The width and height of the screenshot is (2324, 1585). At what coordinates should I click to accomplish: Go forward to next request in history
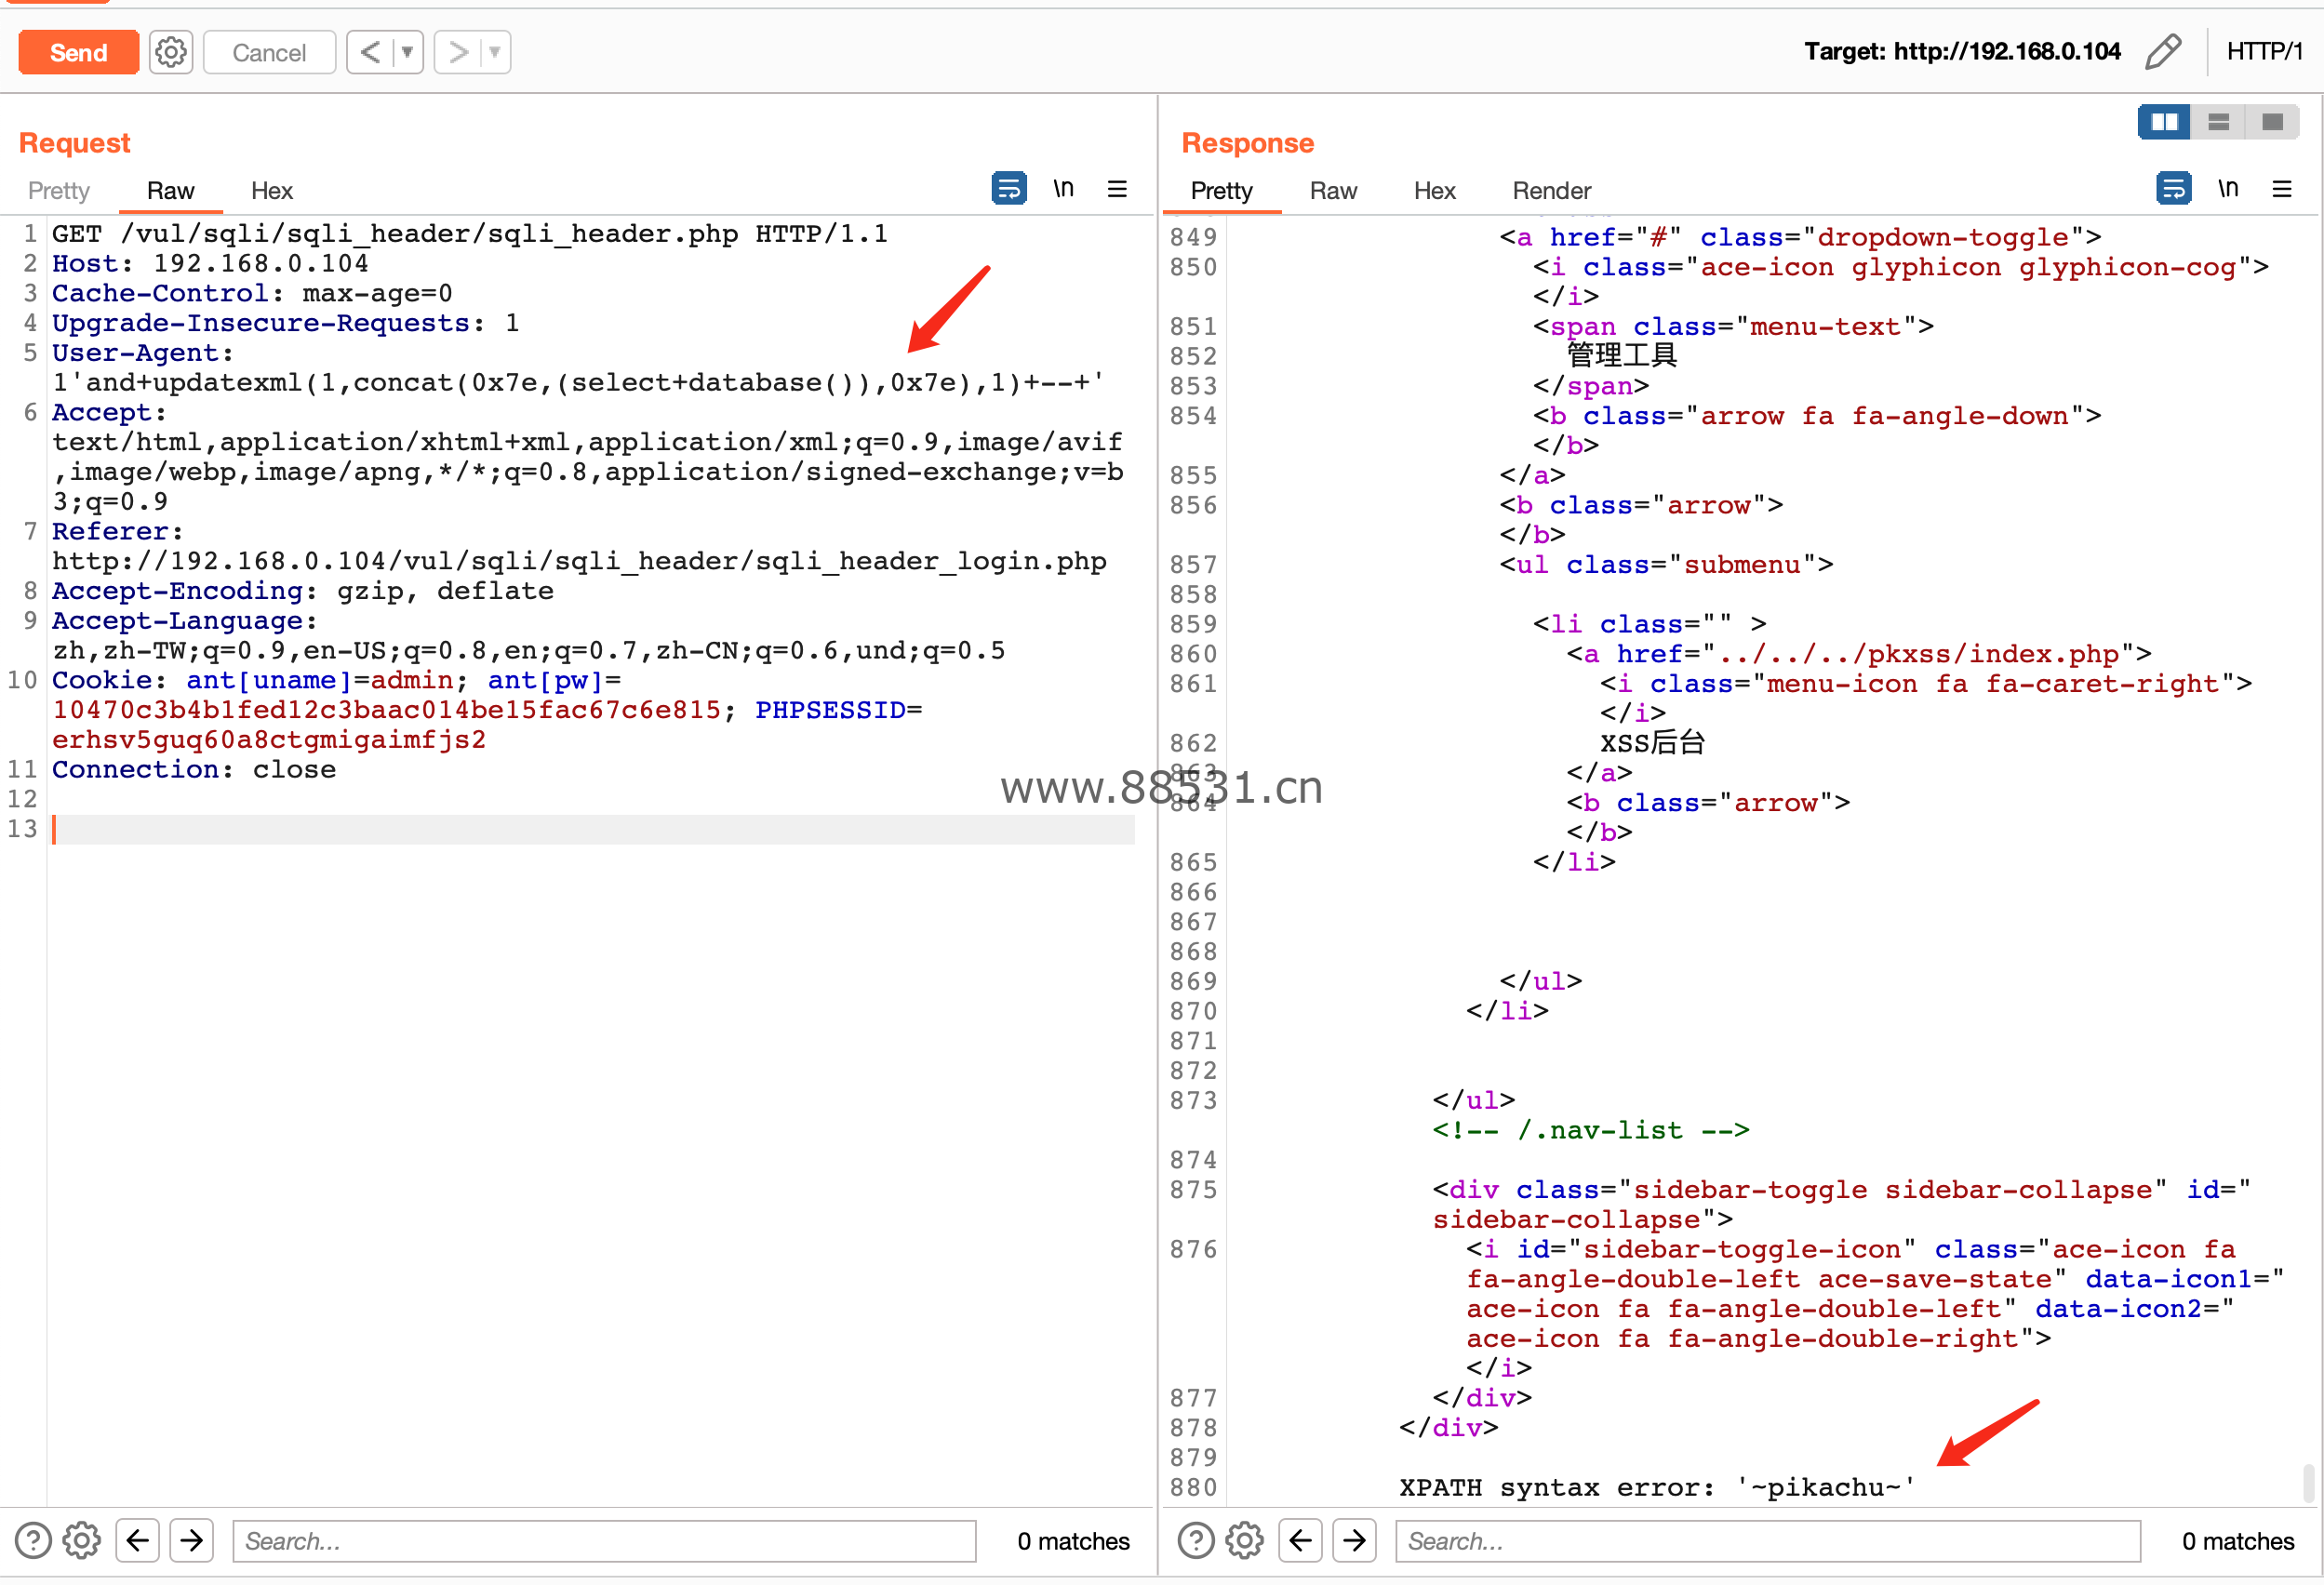click(458, 52)
